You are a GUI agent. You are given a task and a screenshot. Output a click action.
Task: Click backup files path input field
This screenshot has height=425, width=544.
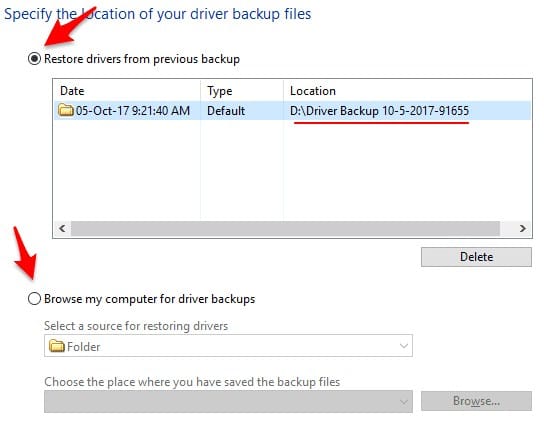228,401
